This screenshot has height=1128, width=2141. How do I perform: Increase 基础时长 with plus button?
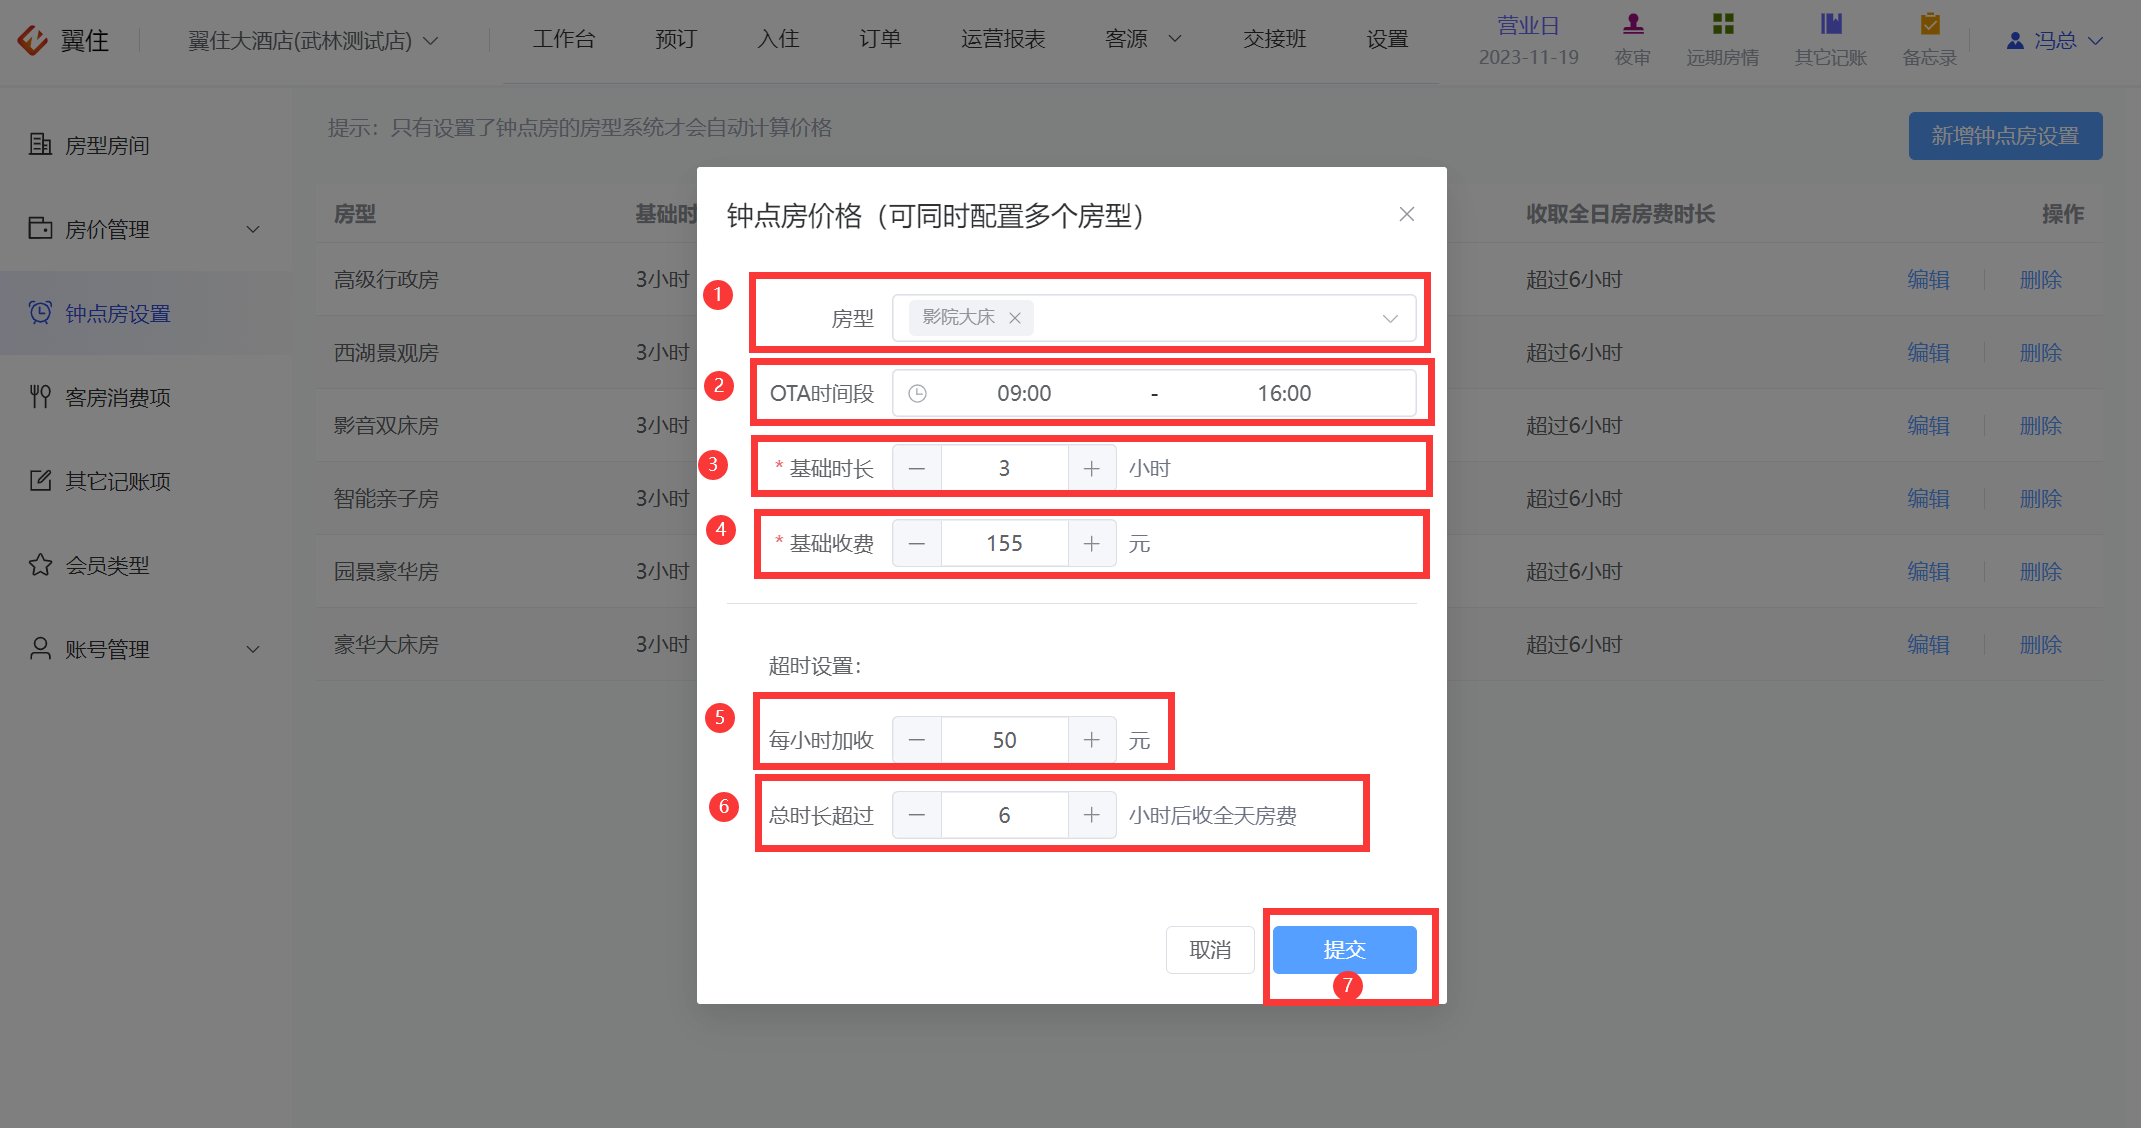(x=1092, y=468)
